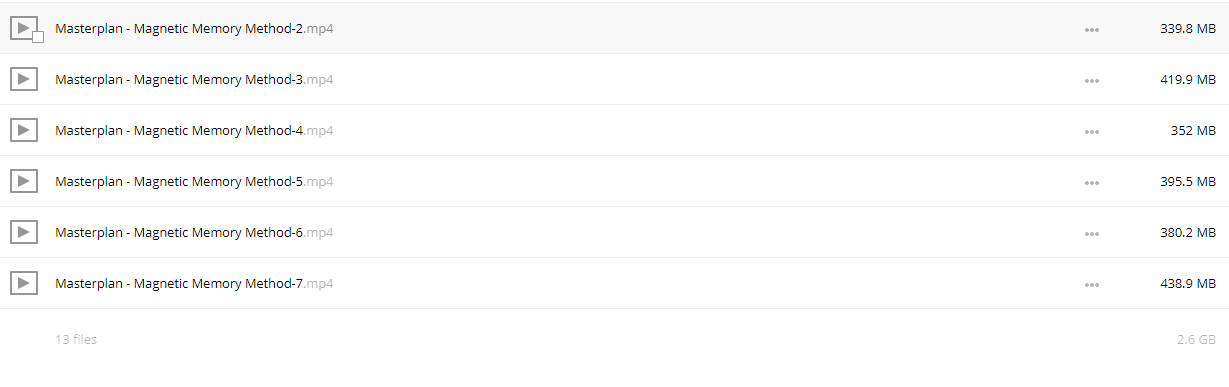Tick the checkbox on Magnetic Memory Method-2 row
This screenshot has height=387, width=1229.
click(x=38, y=37)
